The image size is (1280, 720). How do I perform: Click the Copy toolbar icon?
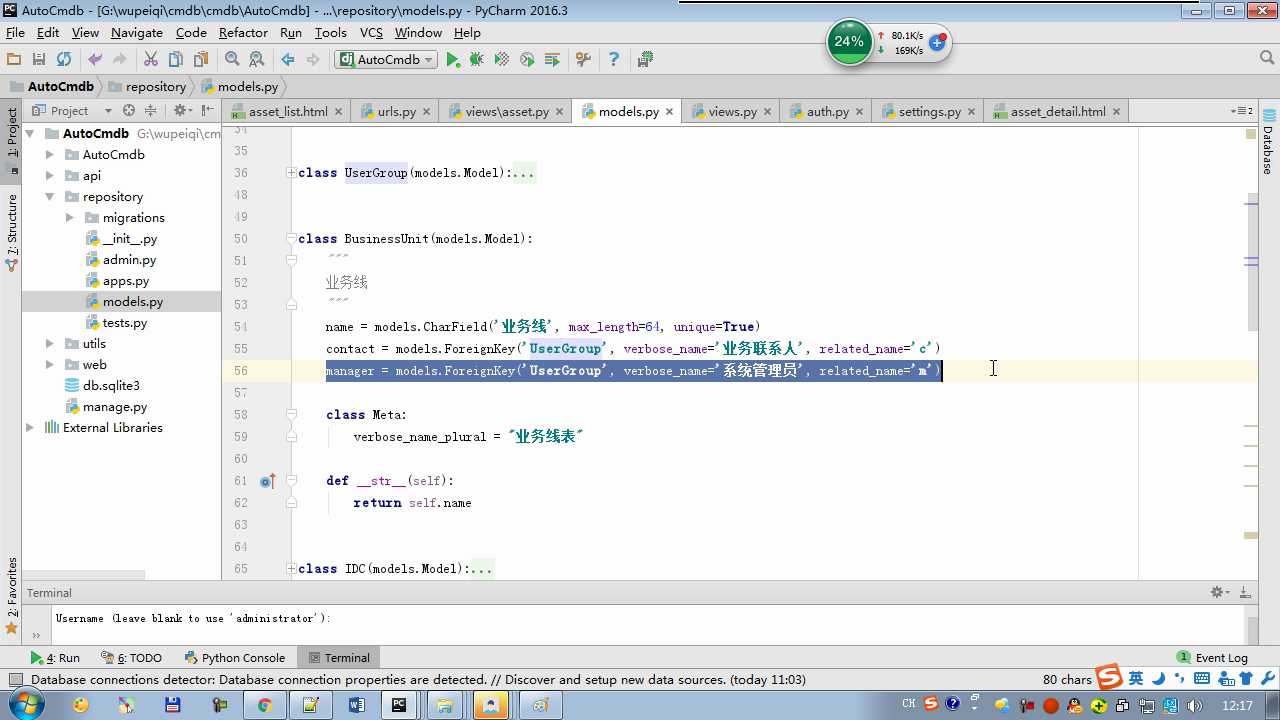pyautogui.click(x=176, y=60)
